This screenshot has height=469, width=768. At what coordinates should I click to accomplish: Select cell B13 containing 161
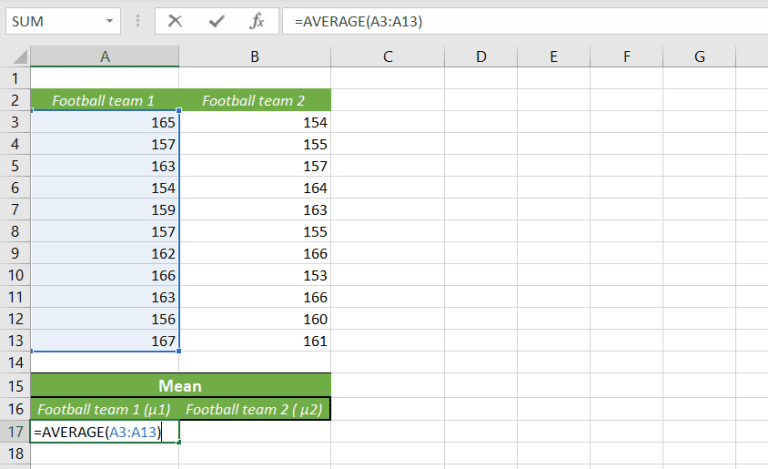(255, 342)
